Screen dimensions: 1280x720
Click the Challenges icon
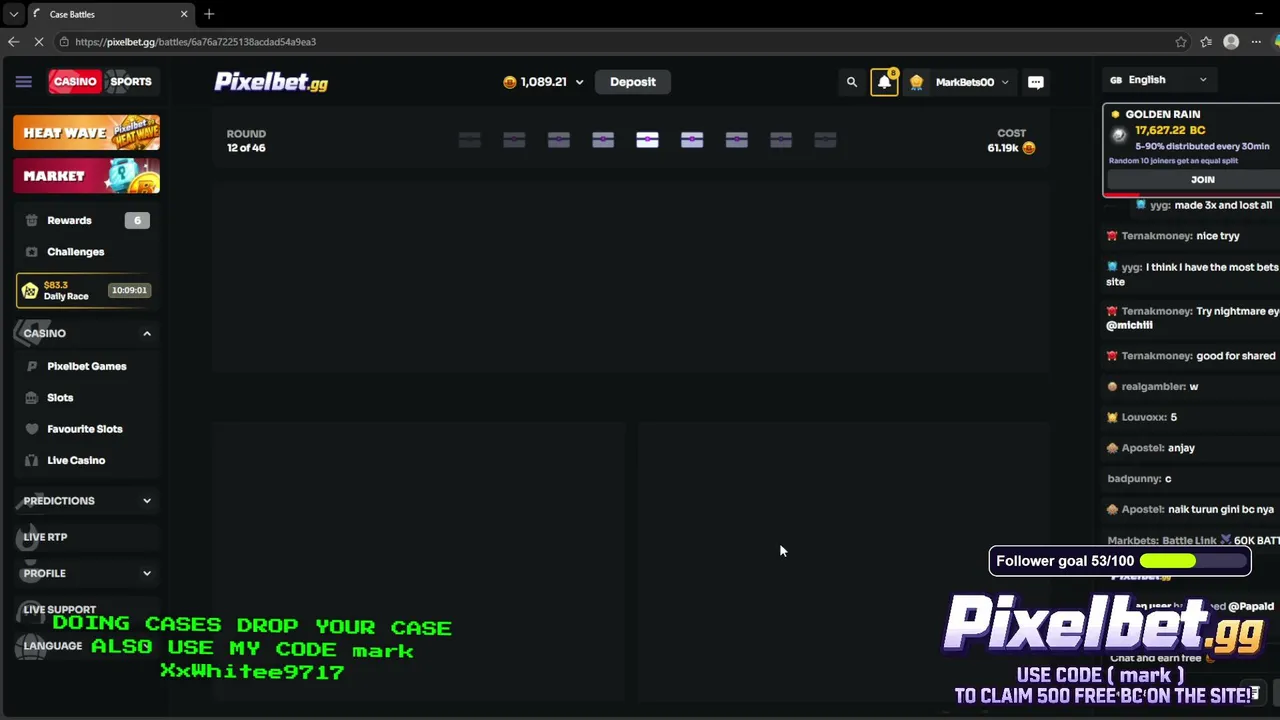point(31,252)
